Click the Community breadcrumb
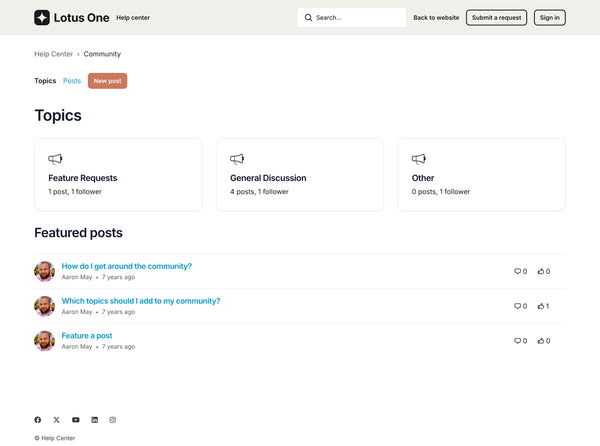 [102, 54]
